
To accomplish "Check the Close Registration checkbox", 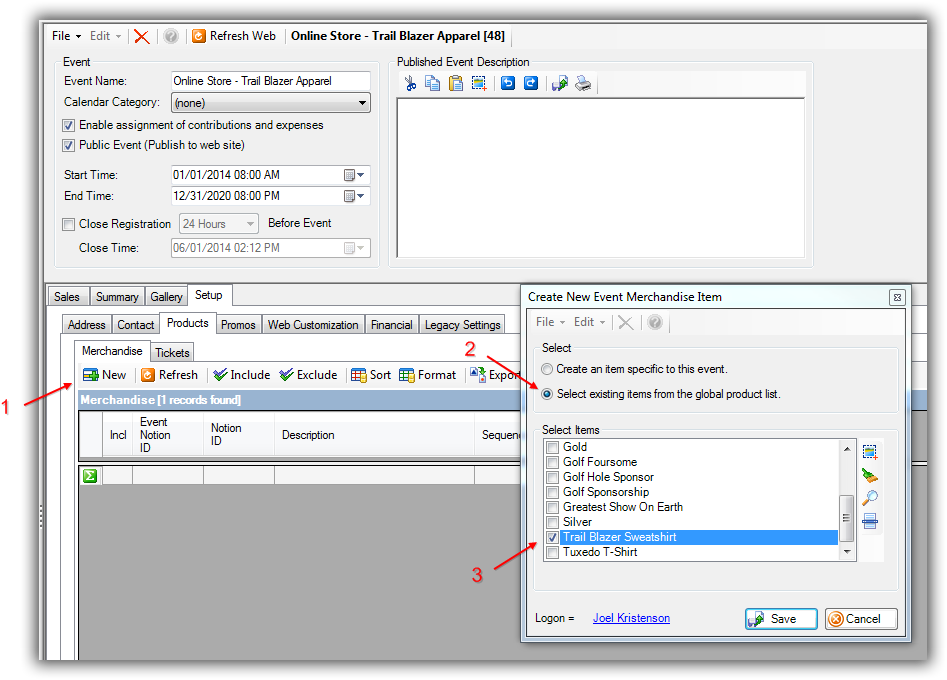I will pos(69,224).
